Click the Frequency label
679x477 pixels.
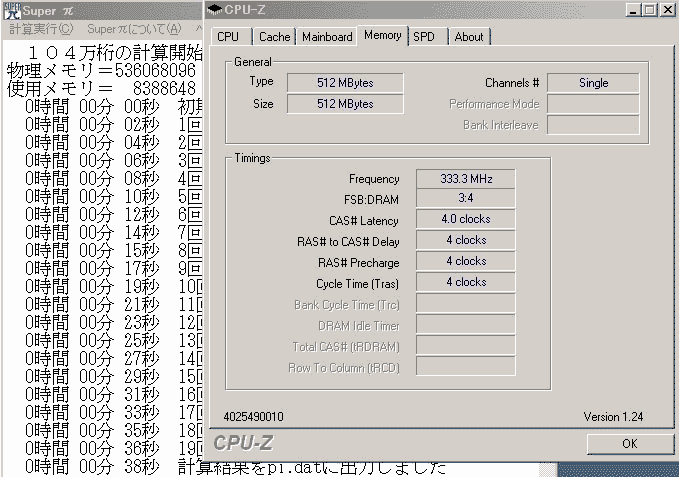click(374, 179)
